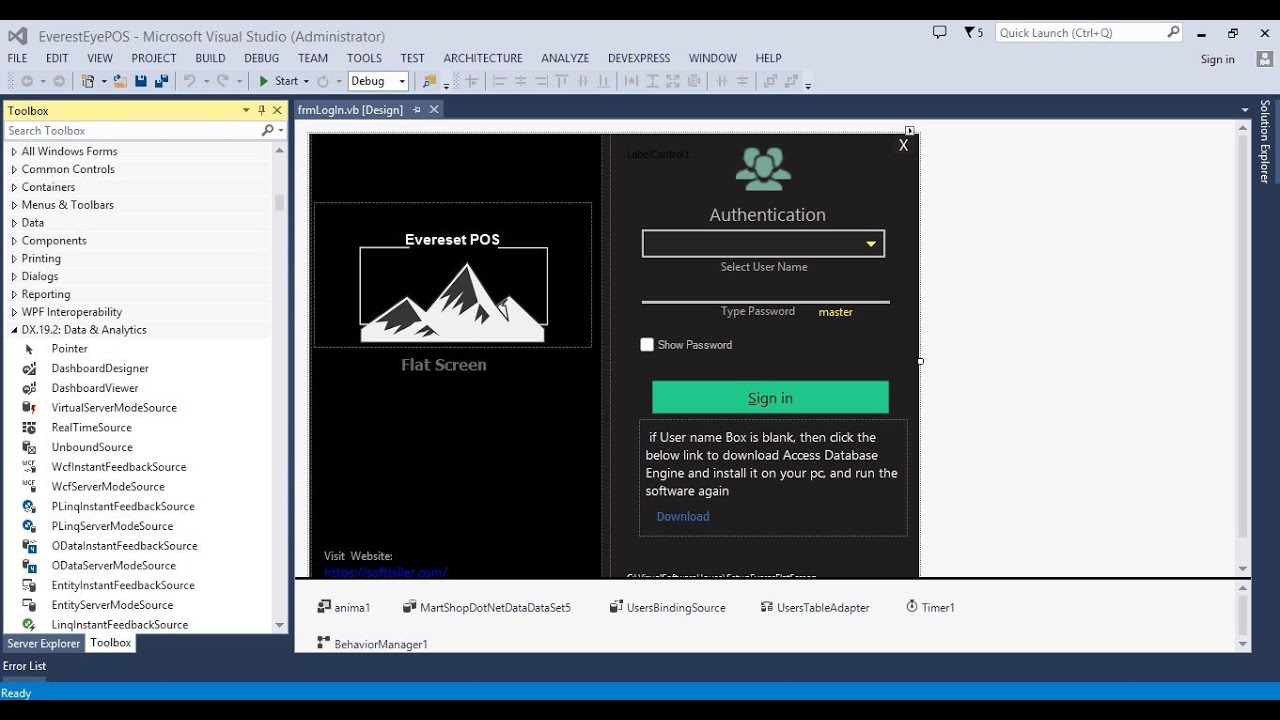Viewport: 1280px width, 720px height.
Task: Open the DEVEXPRESS menu
Action: coord(640,58)
